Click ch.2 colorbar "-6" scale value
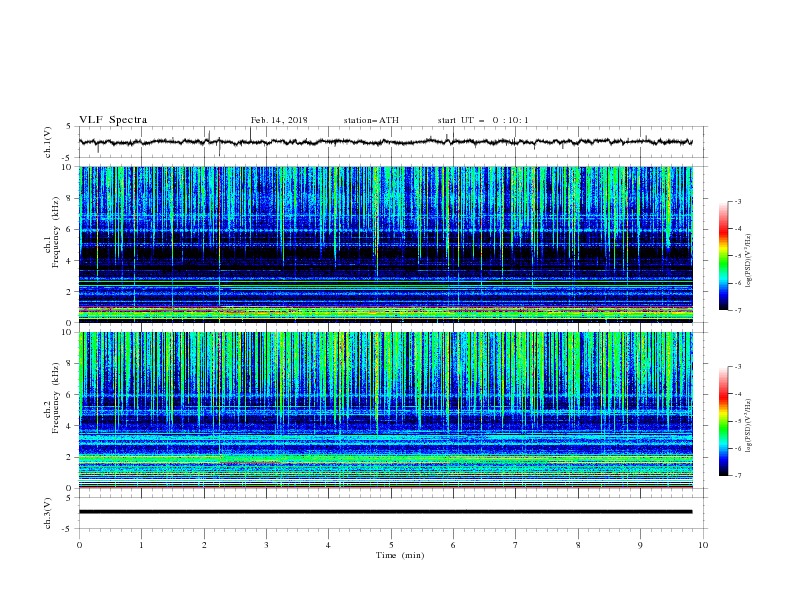Screen dimensions: 792x612 pyautogui.click(x=738, y=448)
